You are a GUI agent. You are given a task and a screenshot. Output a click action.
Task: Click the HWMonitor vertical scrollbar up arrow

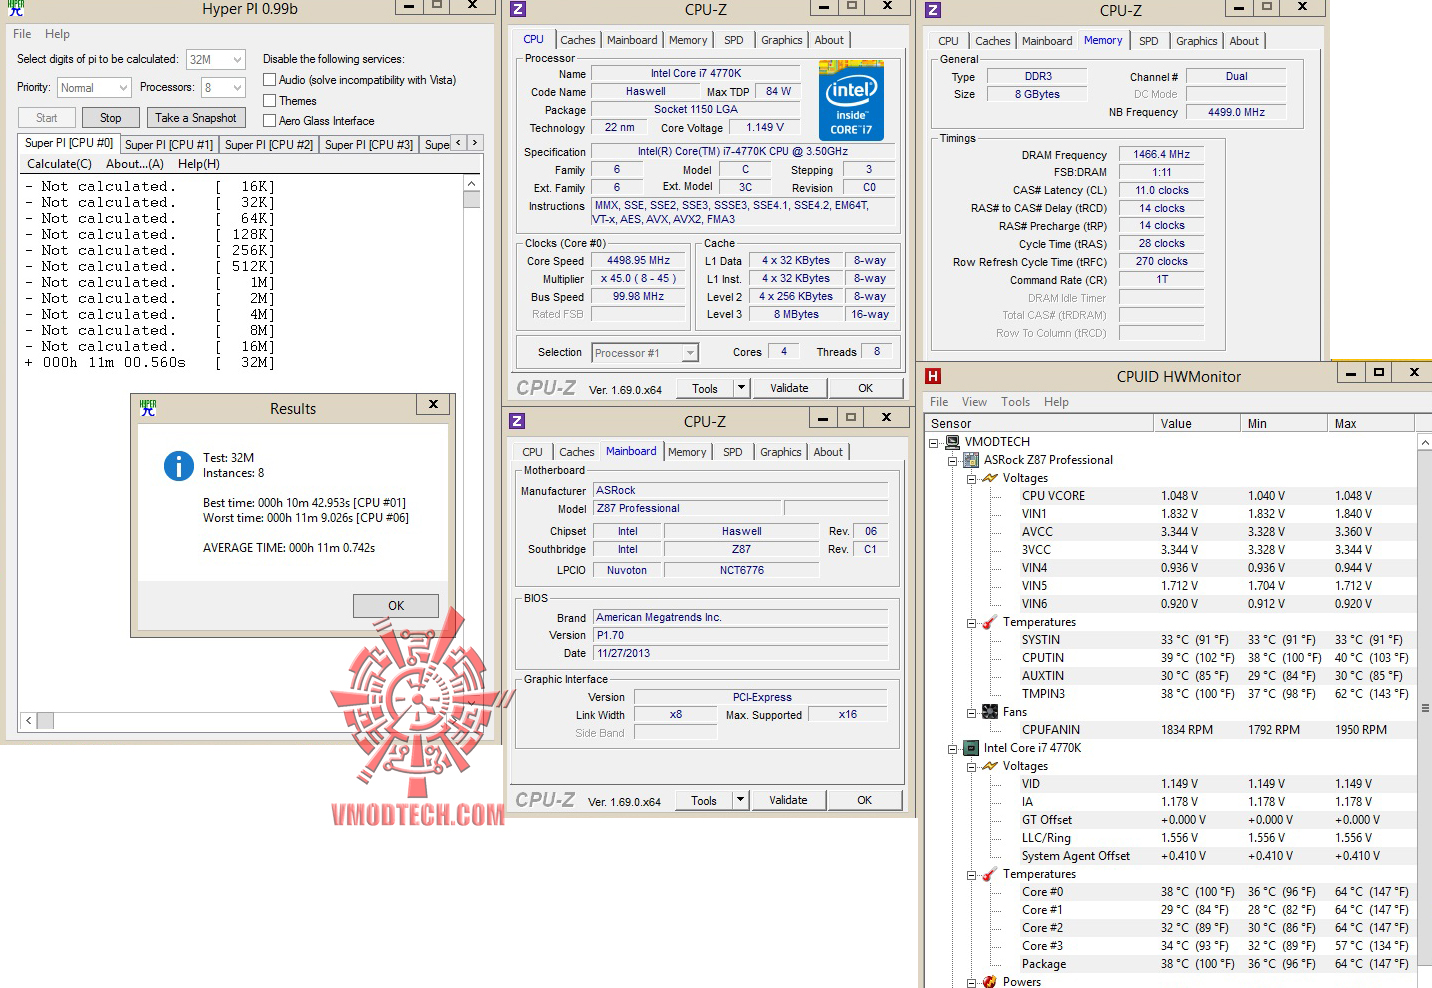tap(1424, 441)
